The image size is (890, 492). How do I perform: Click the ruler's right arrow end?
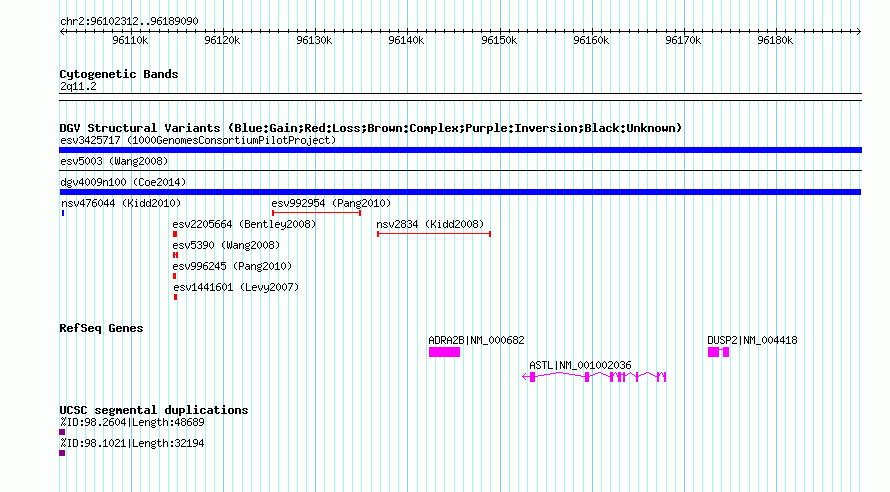pyautogui.click(x=859, y=32)
